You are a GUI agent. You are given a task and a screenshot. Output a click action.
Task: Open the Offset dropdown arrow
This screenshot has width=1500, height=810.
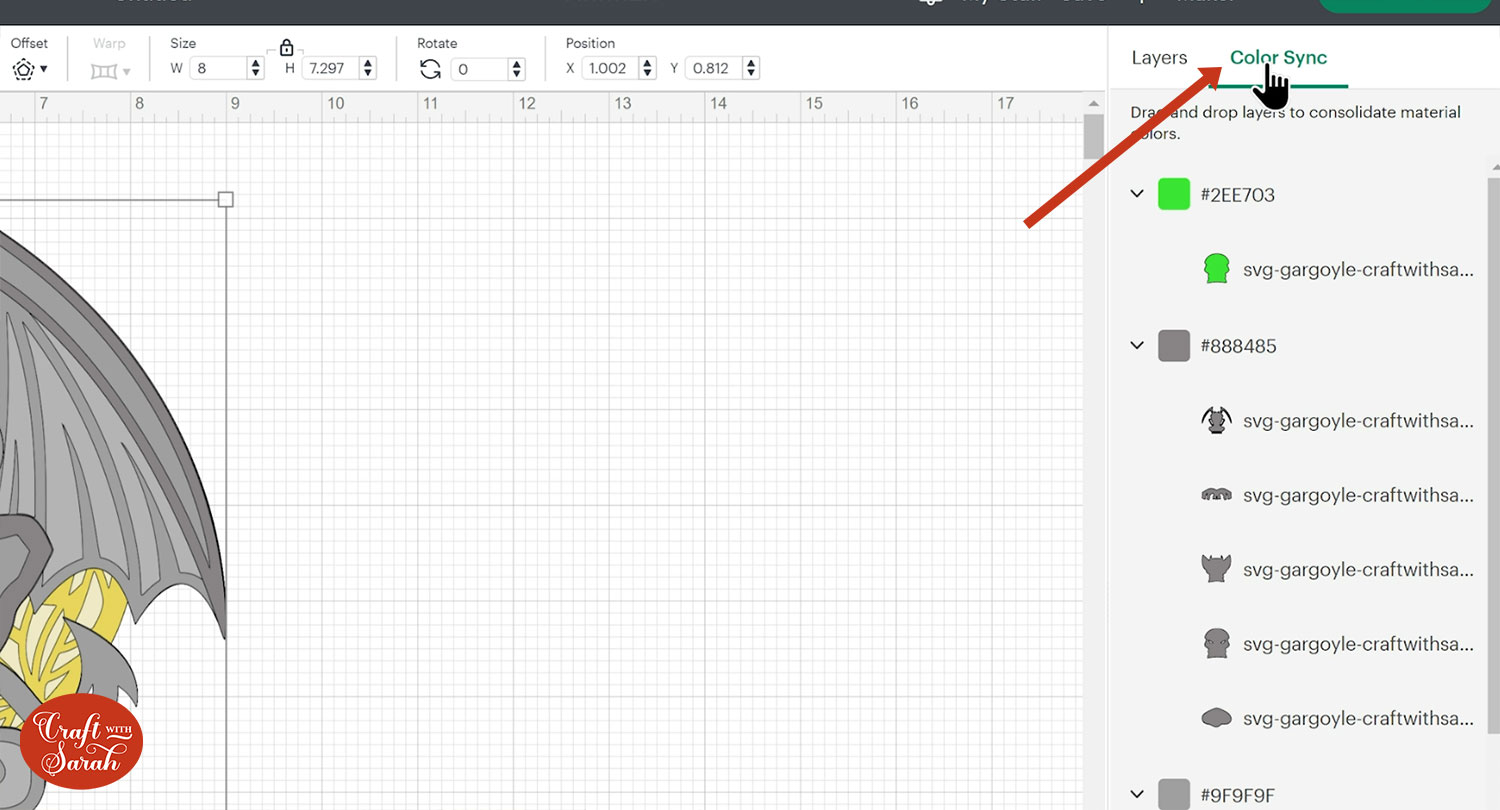tap(43, 70)
